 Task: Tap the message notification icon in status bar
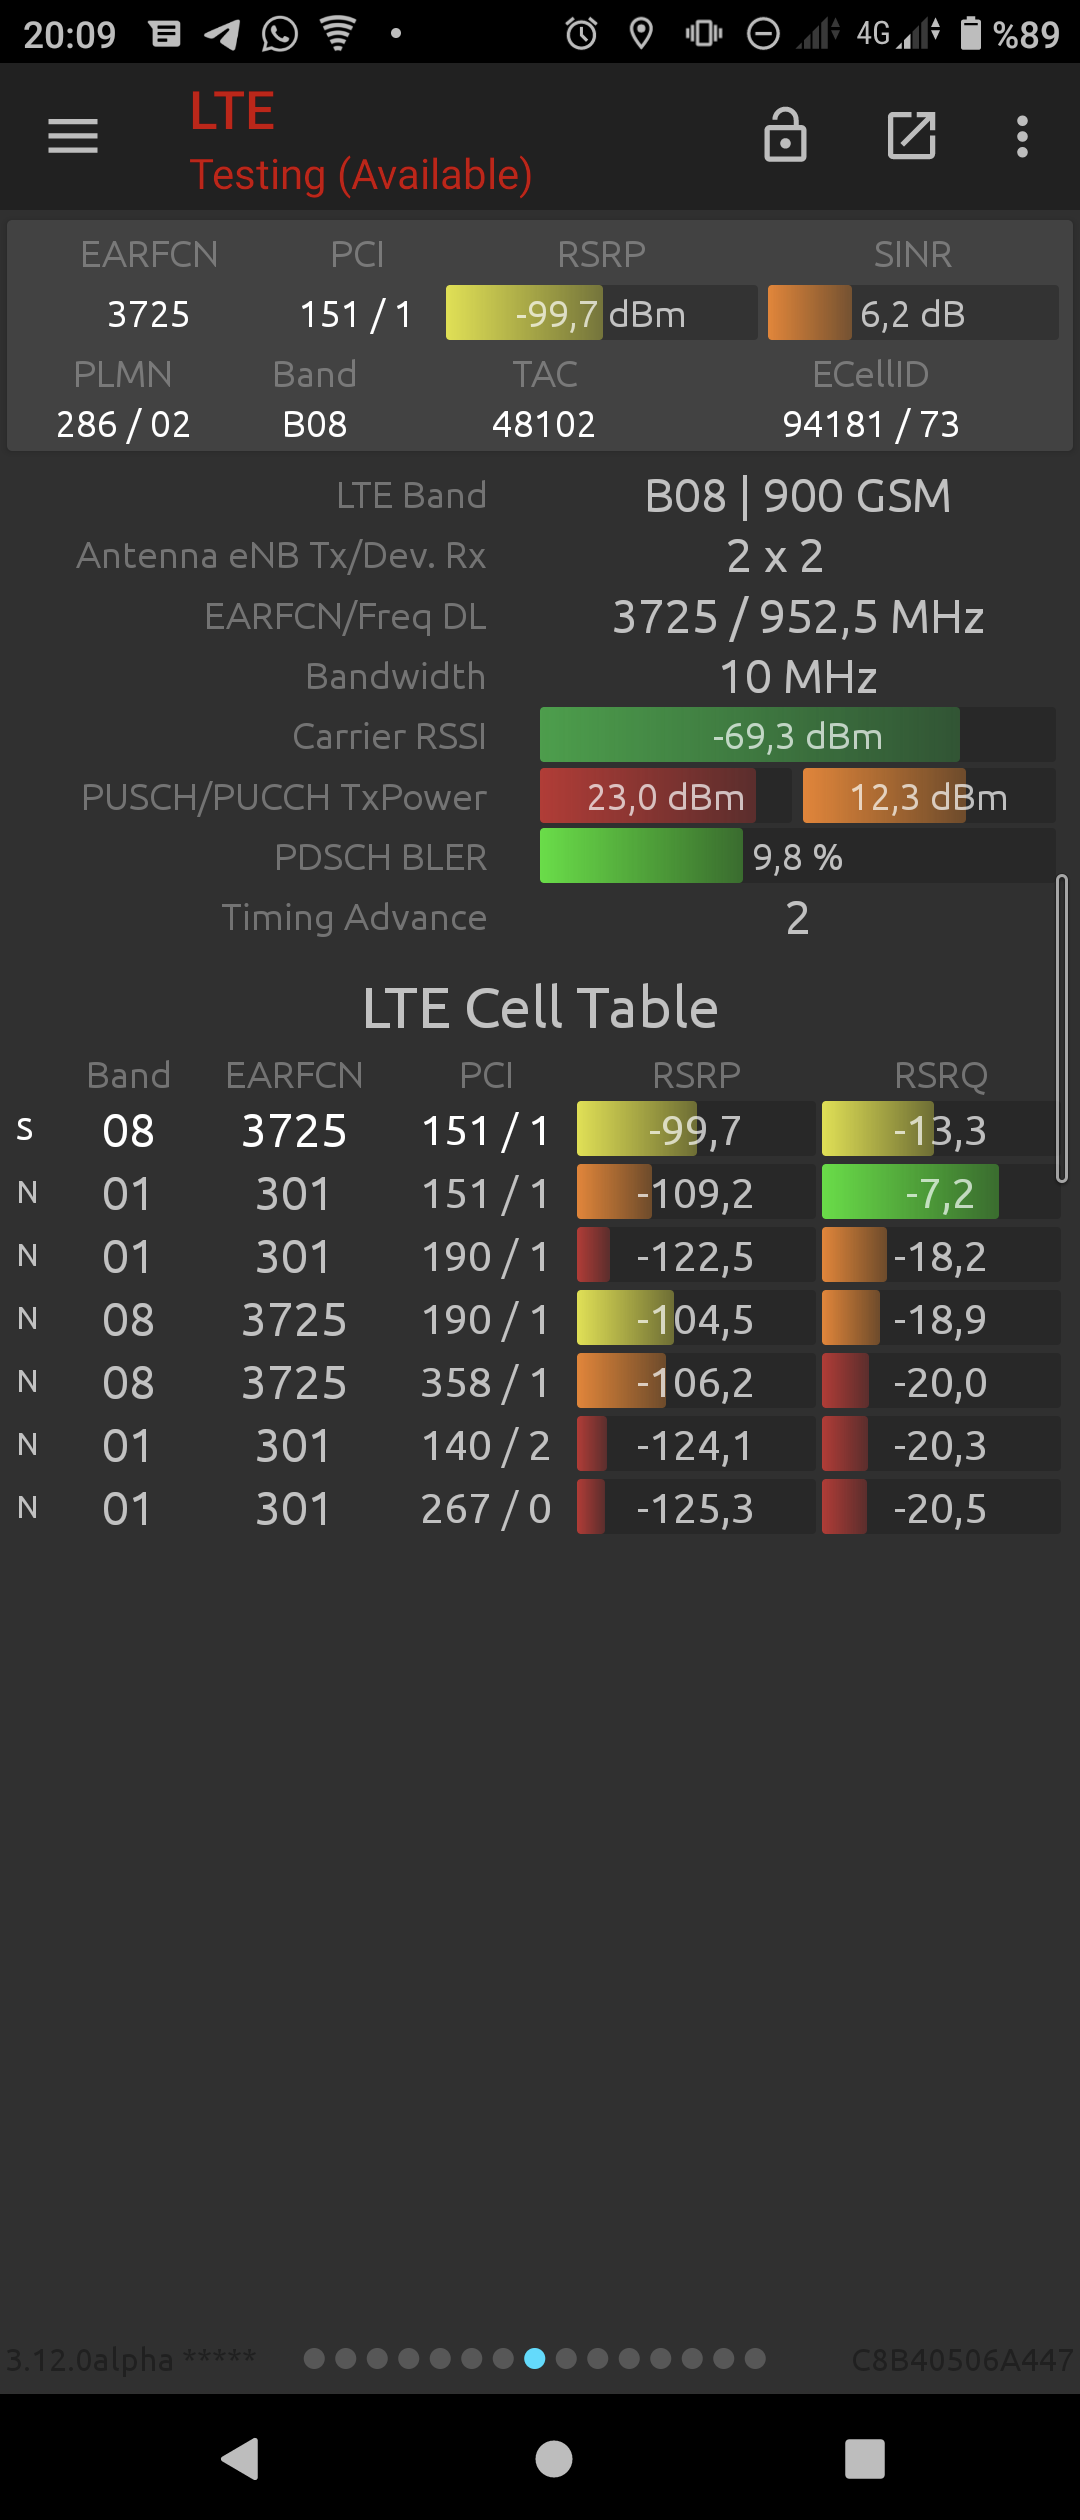click(x=165, y=34)
